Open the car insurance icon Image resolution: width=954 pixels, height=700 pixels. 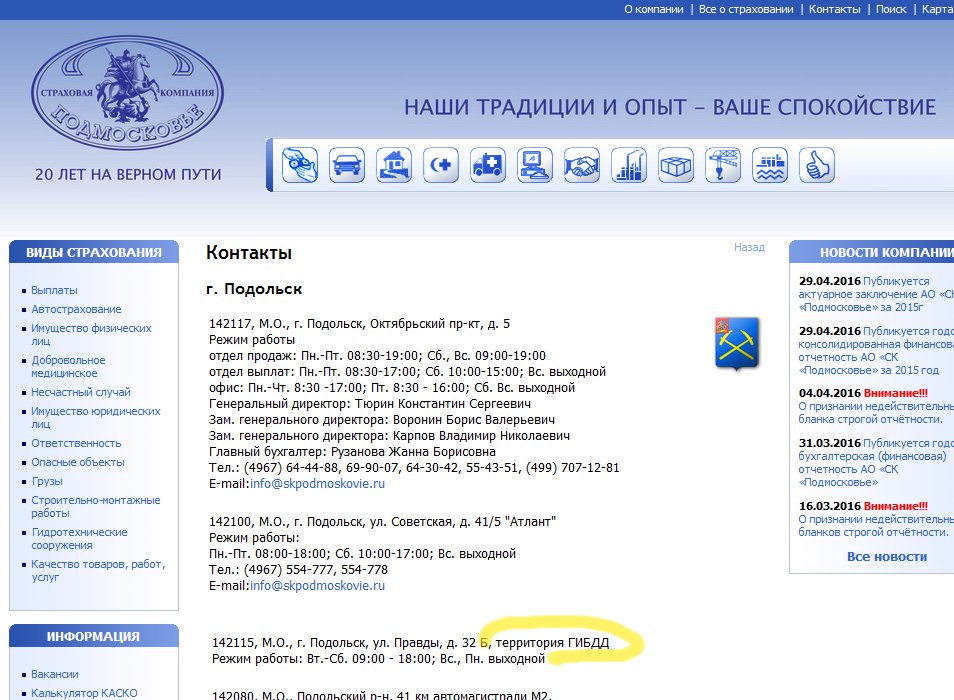click(x=347, y=165)
